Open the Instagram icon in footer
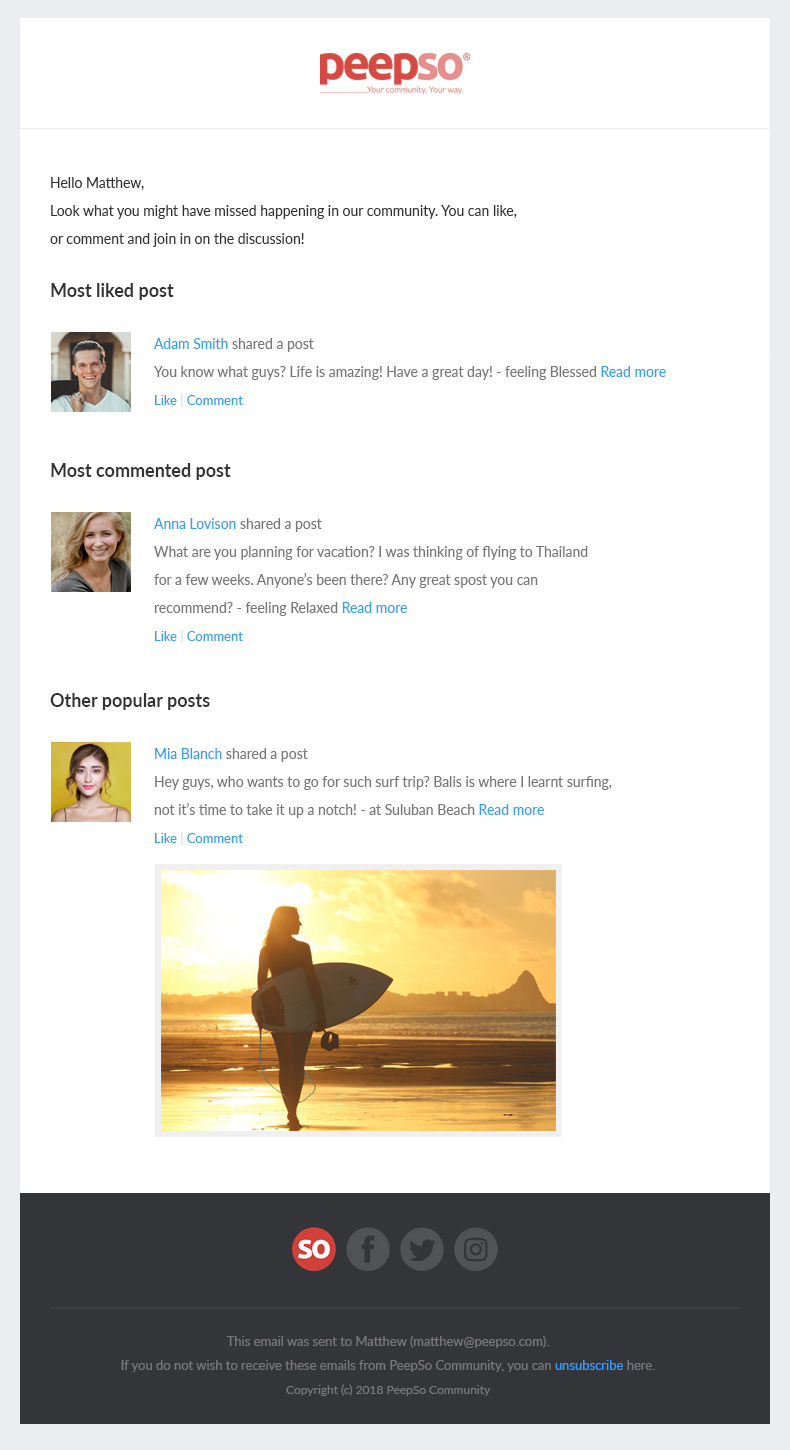 (x=476, y=1249)
